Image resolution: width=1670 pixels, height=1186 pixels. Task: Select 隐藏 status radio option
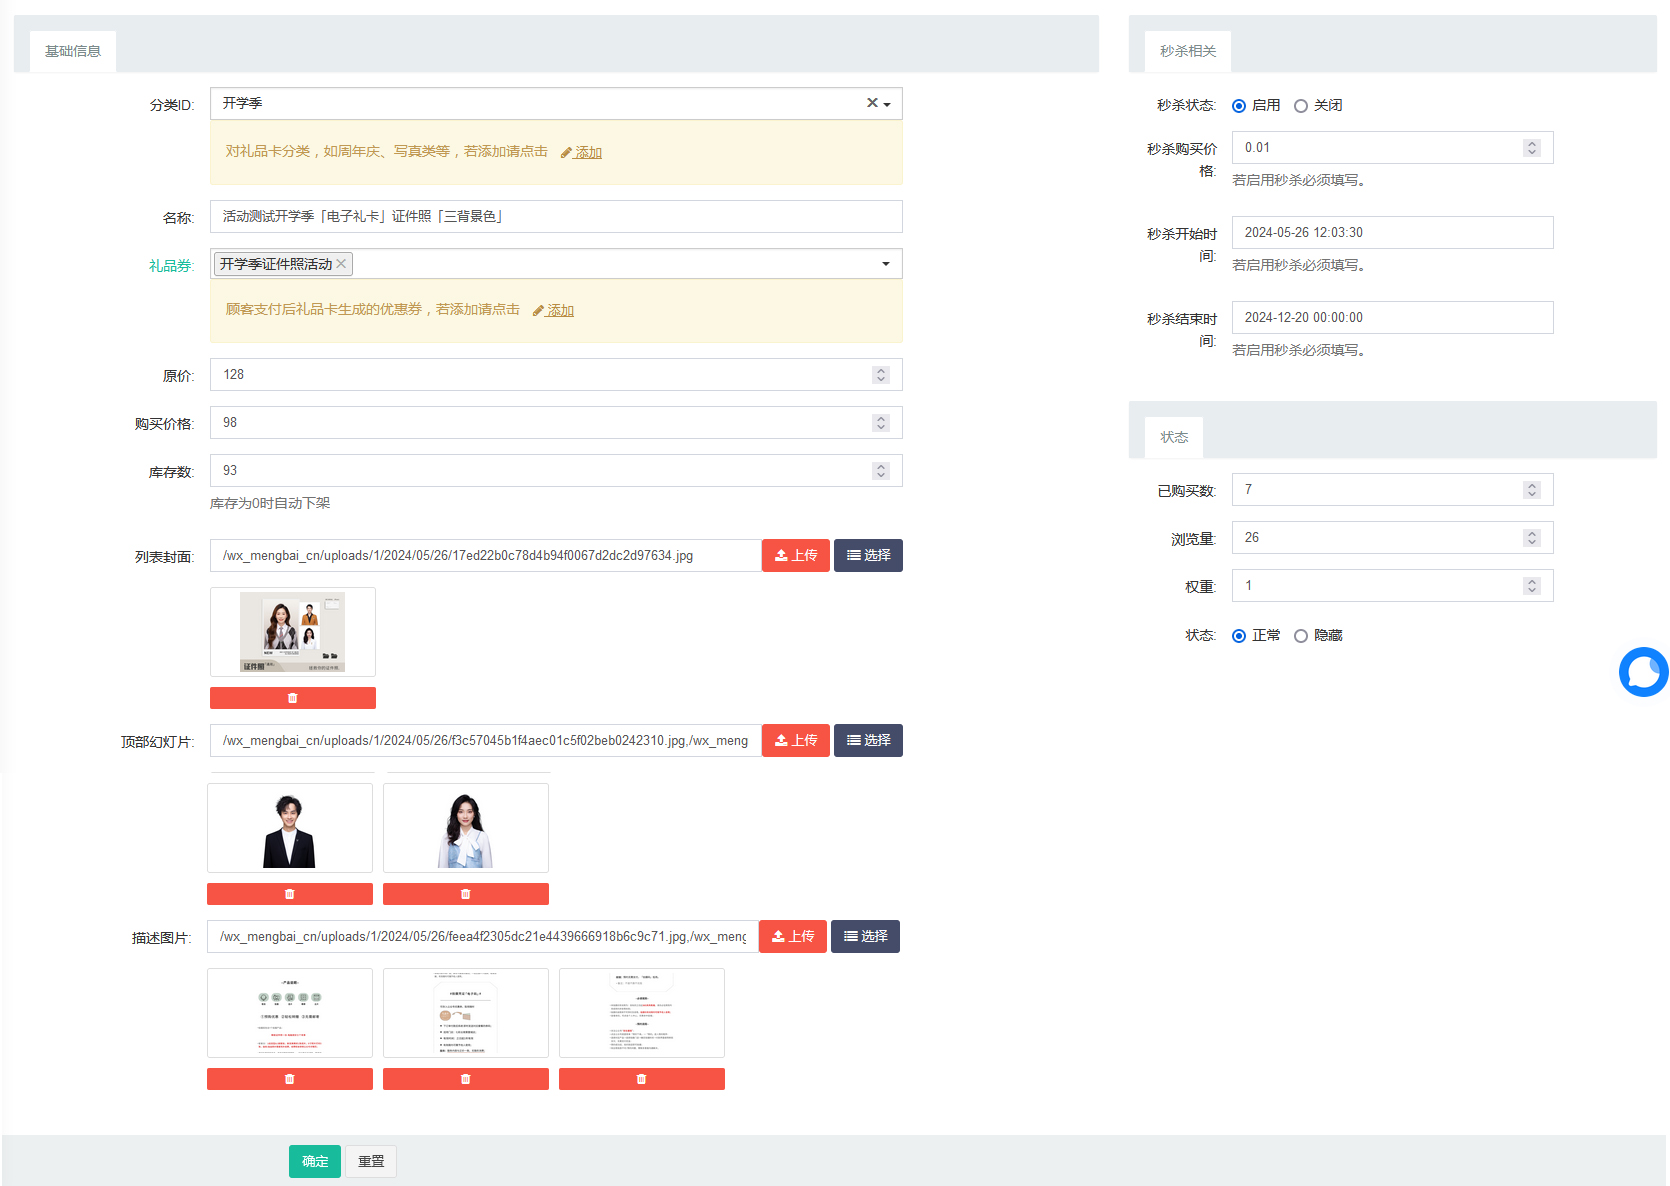click(1301, 636)
